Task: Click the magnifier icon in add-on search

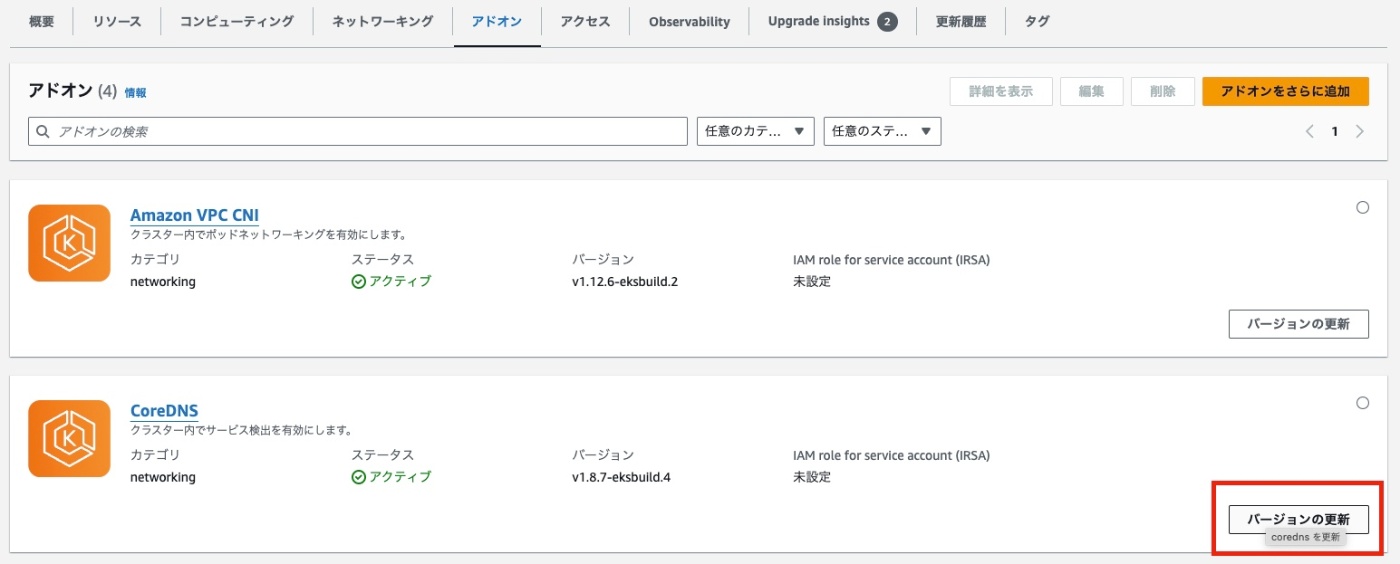Action: point(43,131)
